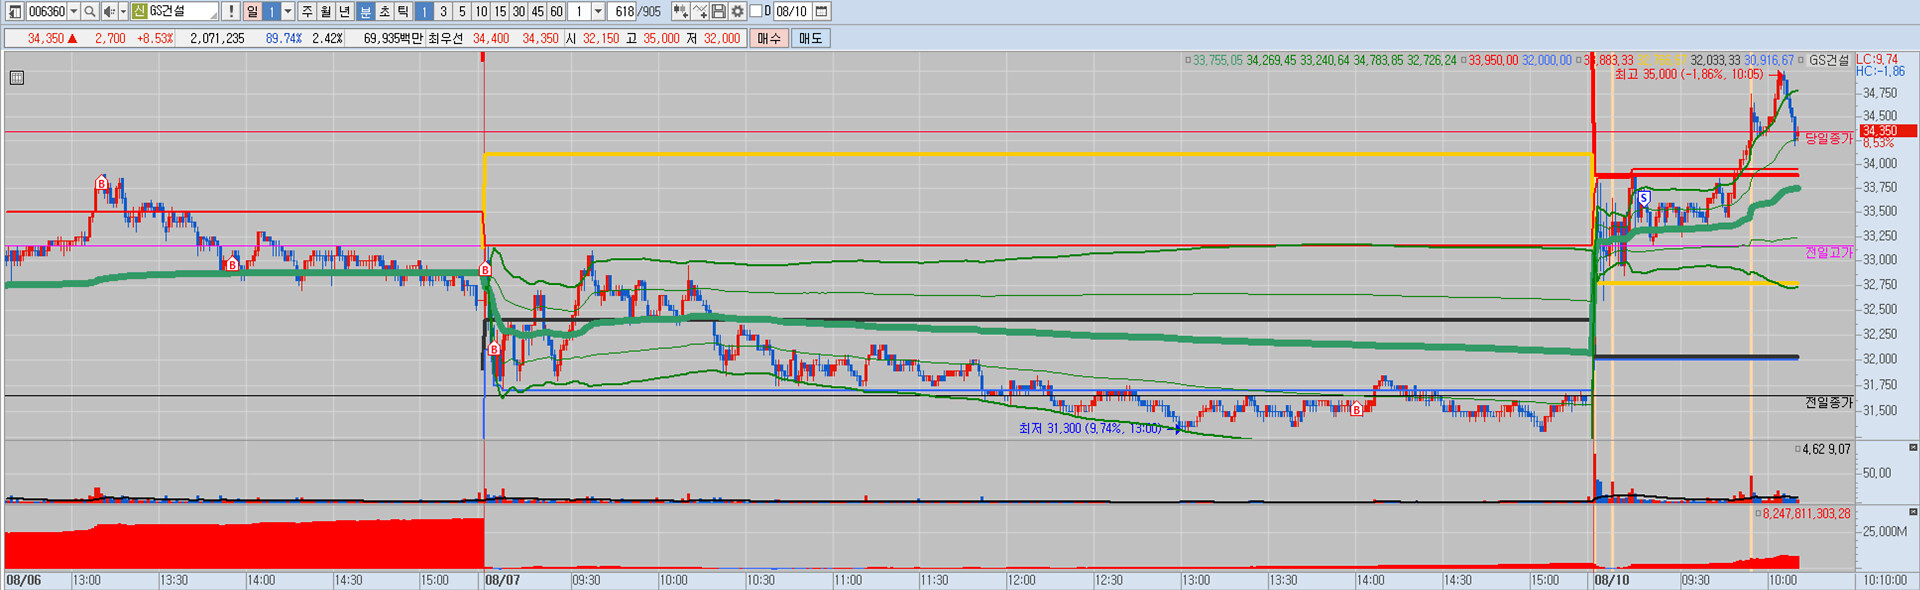The image size is (1920, 590).
Task: Click the green 신 badge icon
Action: 139,11
